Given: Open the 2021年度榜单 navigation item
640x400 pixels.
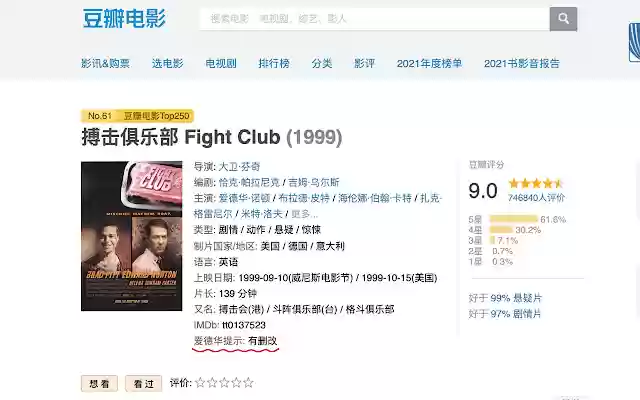Looking at the screenshot, I should coord(429,63).
